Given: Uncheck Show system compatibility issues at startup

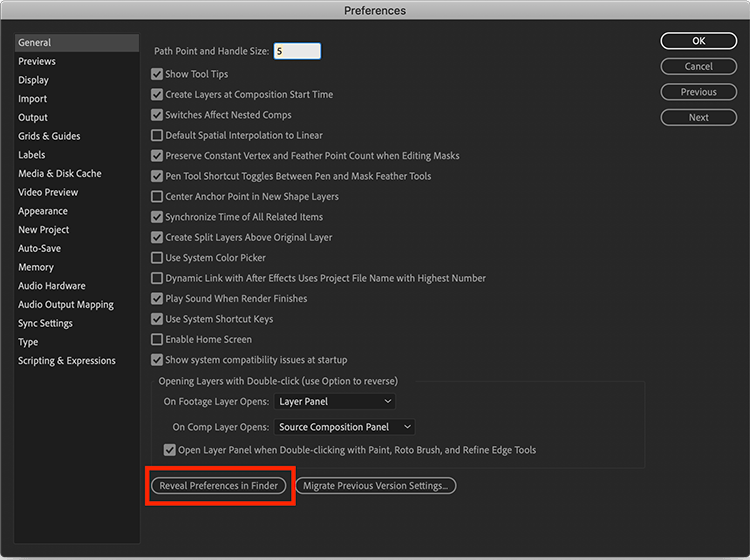Looking at the screenshot, I should click(x=157, y=360).
